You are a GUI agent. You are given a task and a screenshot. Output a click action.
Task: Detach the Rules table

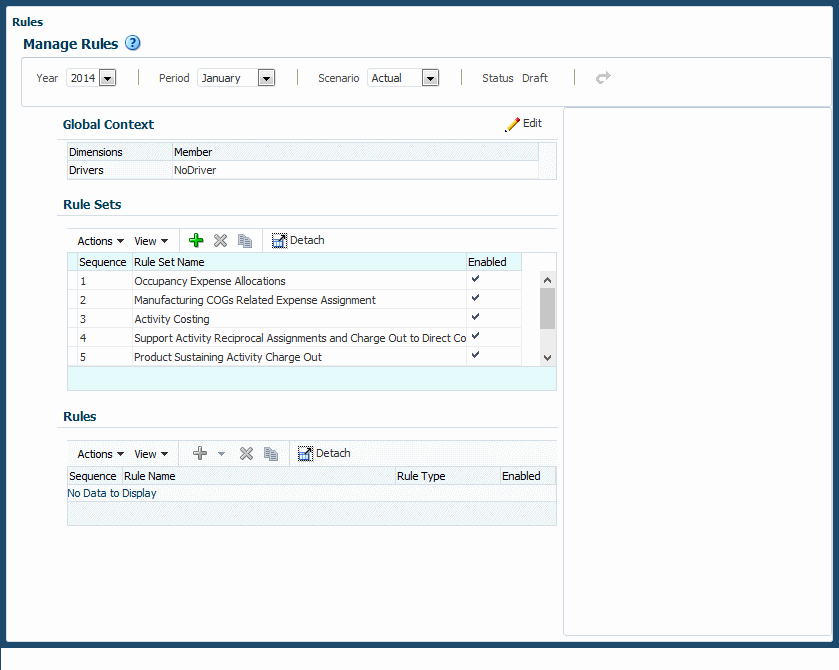tap(324, 453)
